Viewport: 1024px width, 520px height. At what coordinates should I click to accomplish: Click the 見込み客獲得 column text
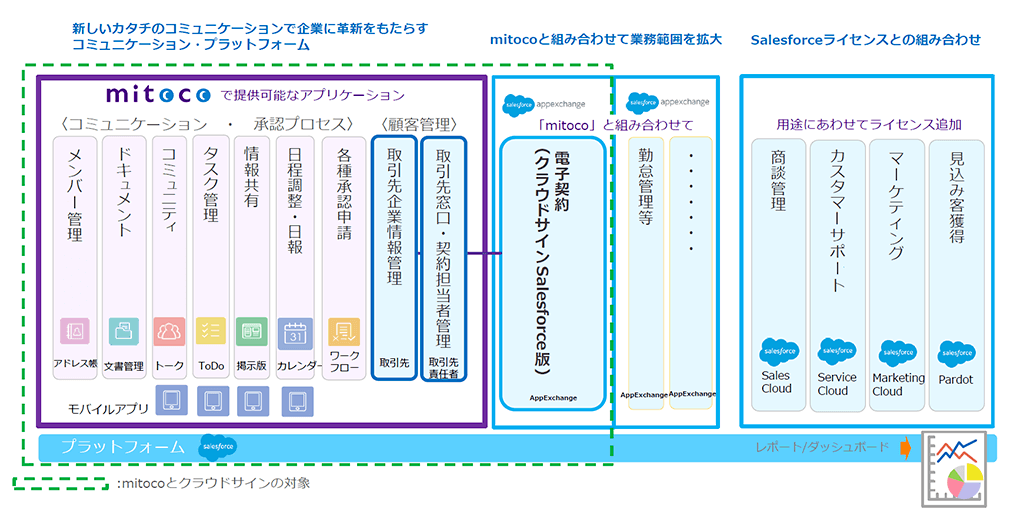point(957,197)
